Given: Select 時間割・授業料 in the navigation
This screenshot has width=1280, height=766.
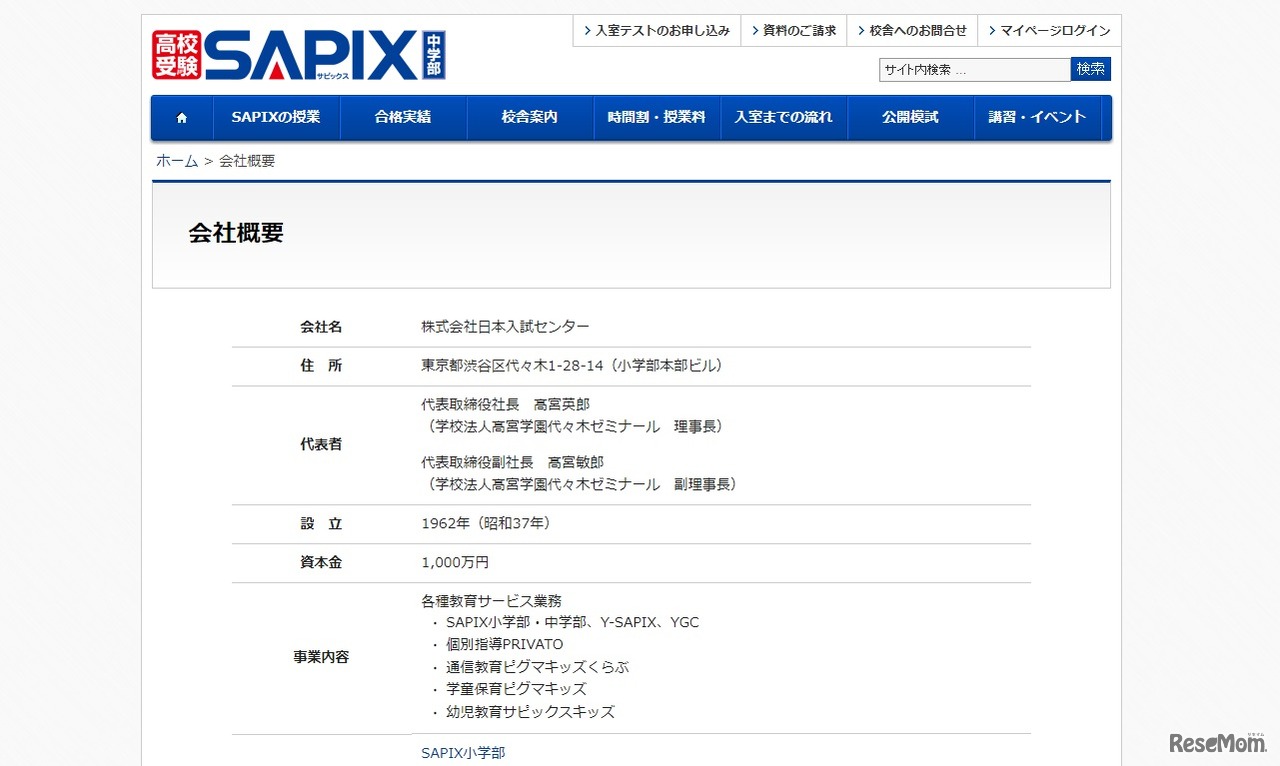Looking at the screenshot, I should point(657,117).
